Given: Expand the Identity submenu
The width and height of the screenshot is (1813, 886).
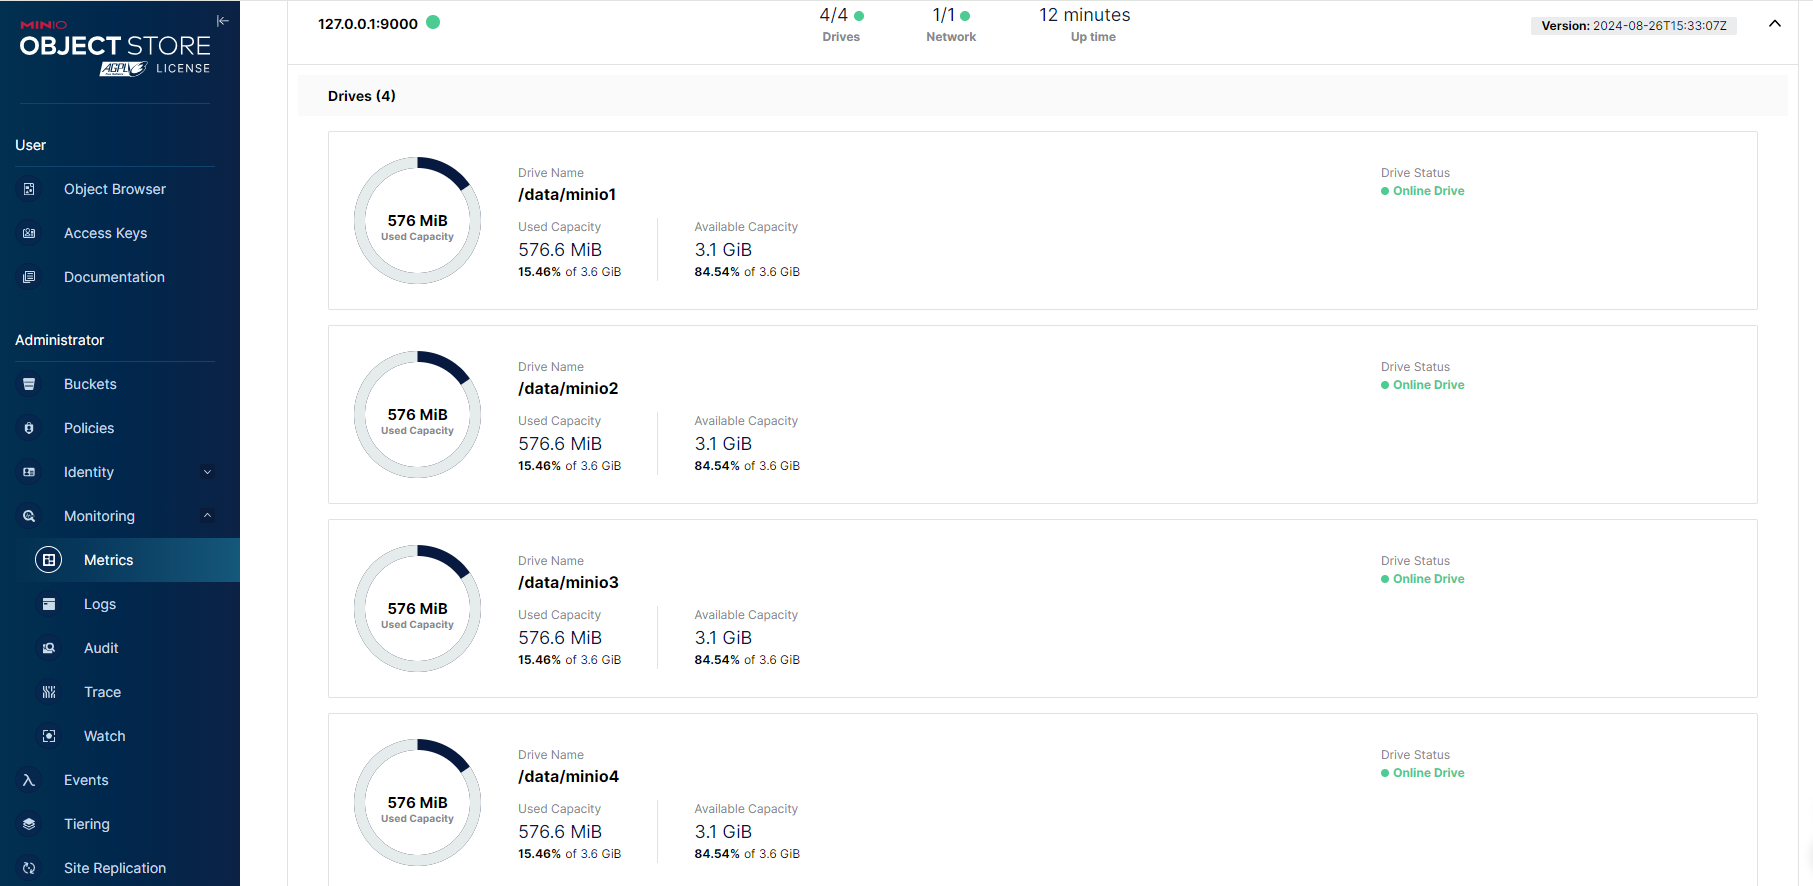Looking at the screenshot, I should pyautogui.click(x=207, y=472).
